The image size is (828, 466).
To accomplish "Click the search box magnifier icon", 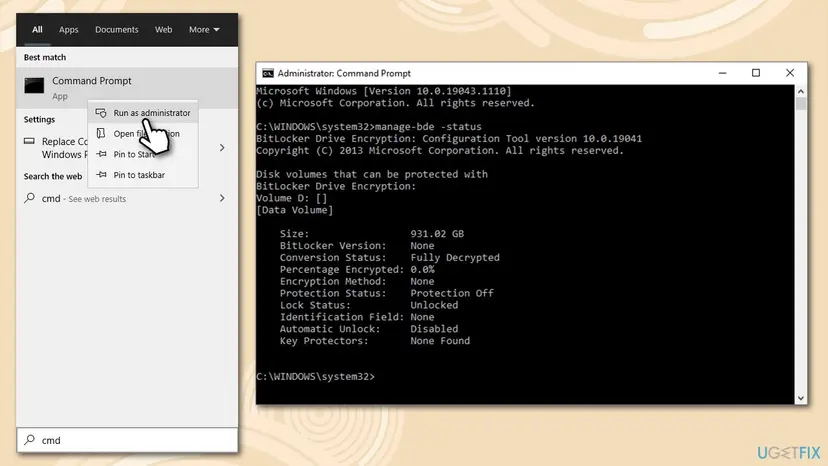I will (30, 440).
